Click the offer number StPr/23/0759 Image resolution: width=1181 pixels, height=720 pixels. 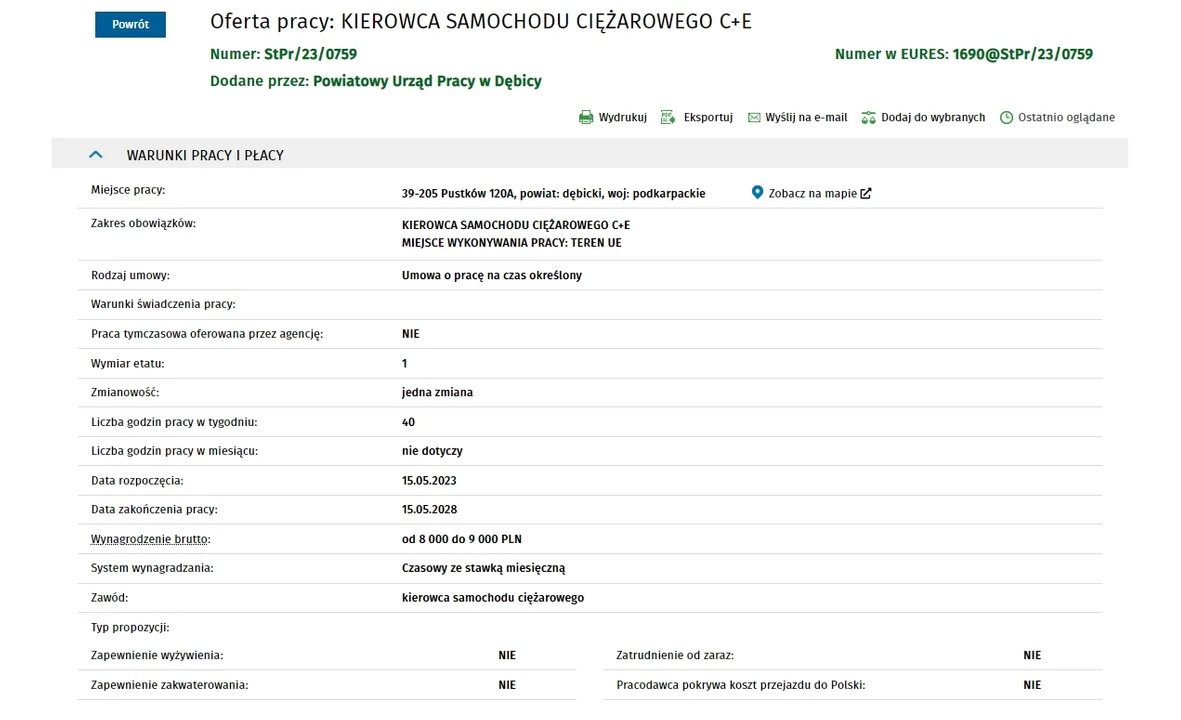click(310, 54)
